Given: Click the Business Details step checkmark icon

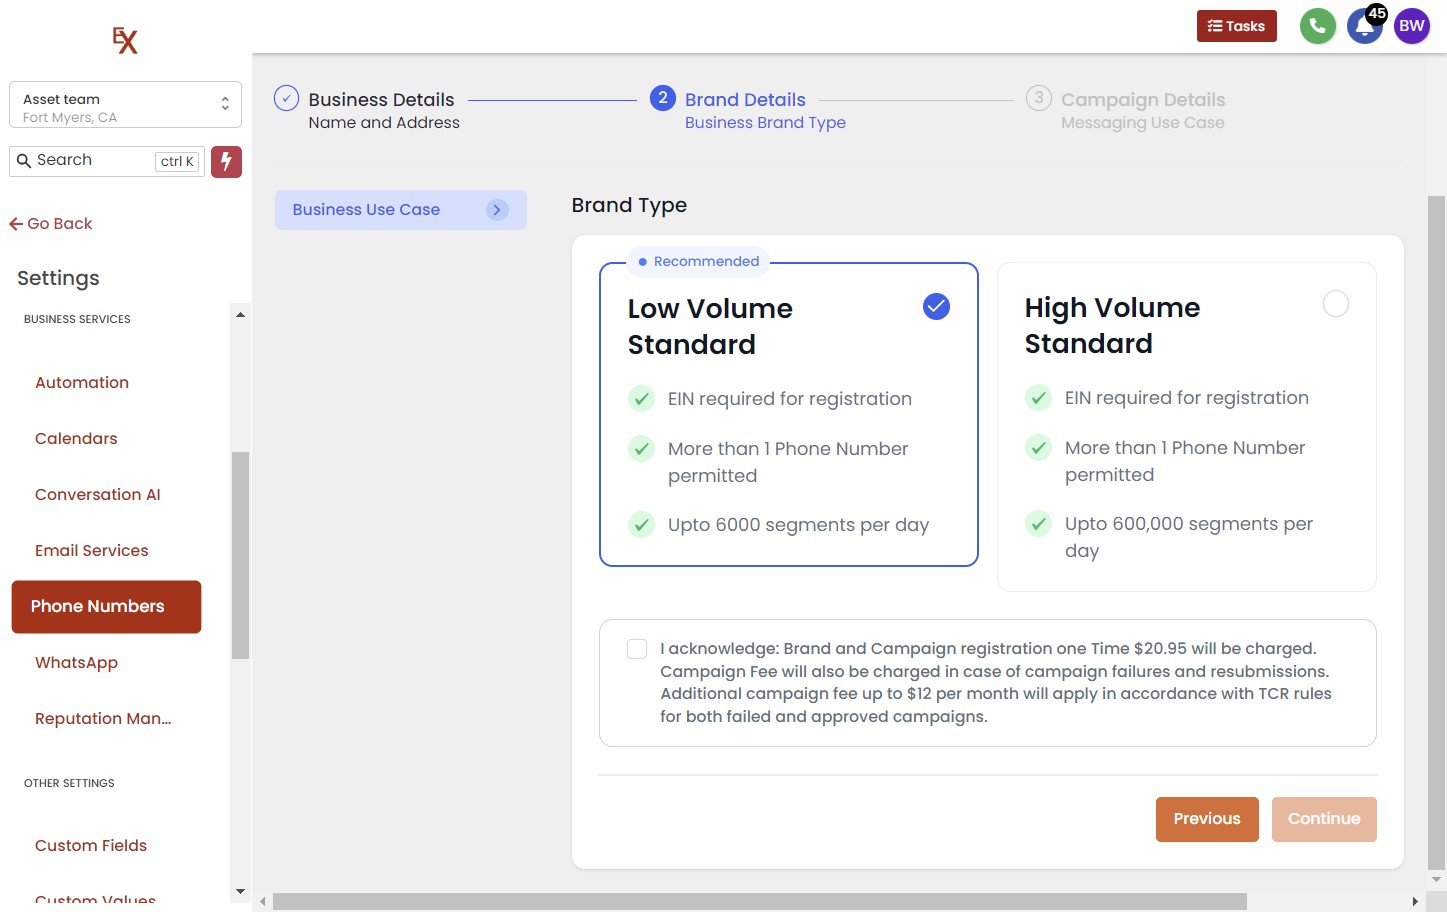Looking at the screenshot, I should [x=286, y=99].
